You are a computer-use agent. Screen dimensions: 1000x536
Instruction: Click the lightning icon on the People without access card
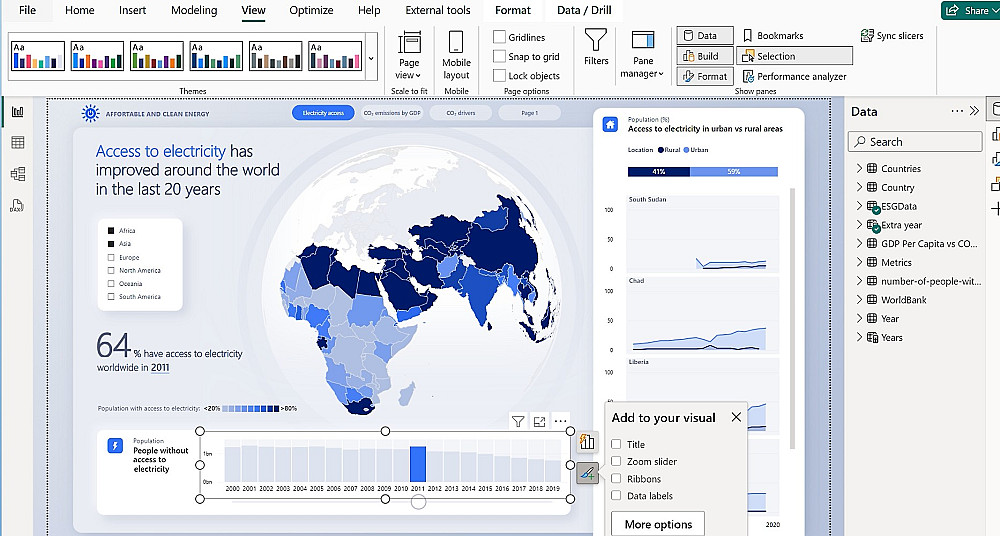(x=115, y=445)
